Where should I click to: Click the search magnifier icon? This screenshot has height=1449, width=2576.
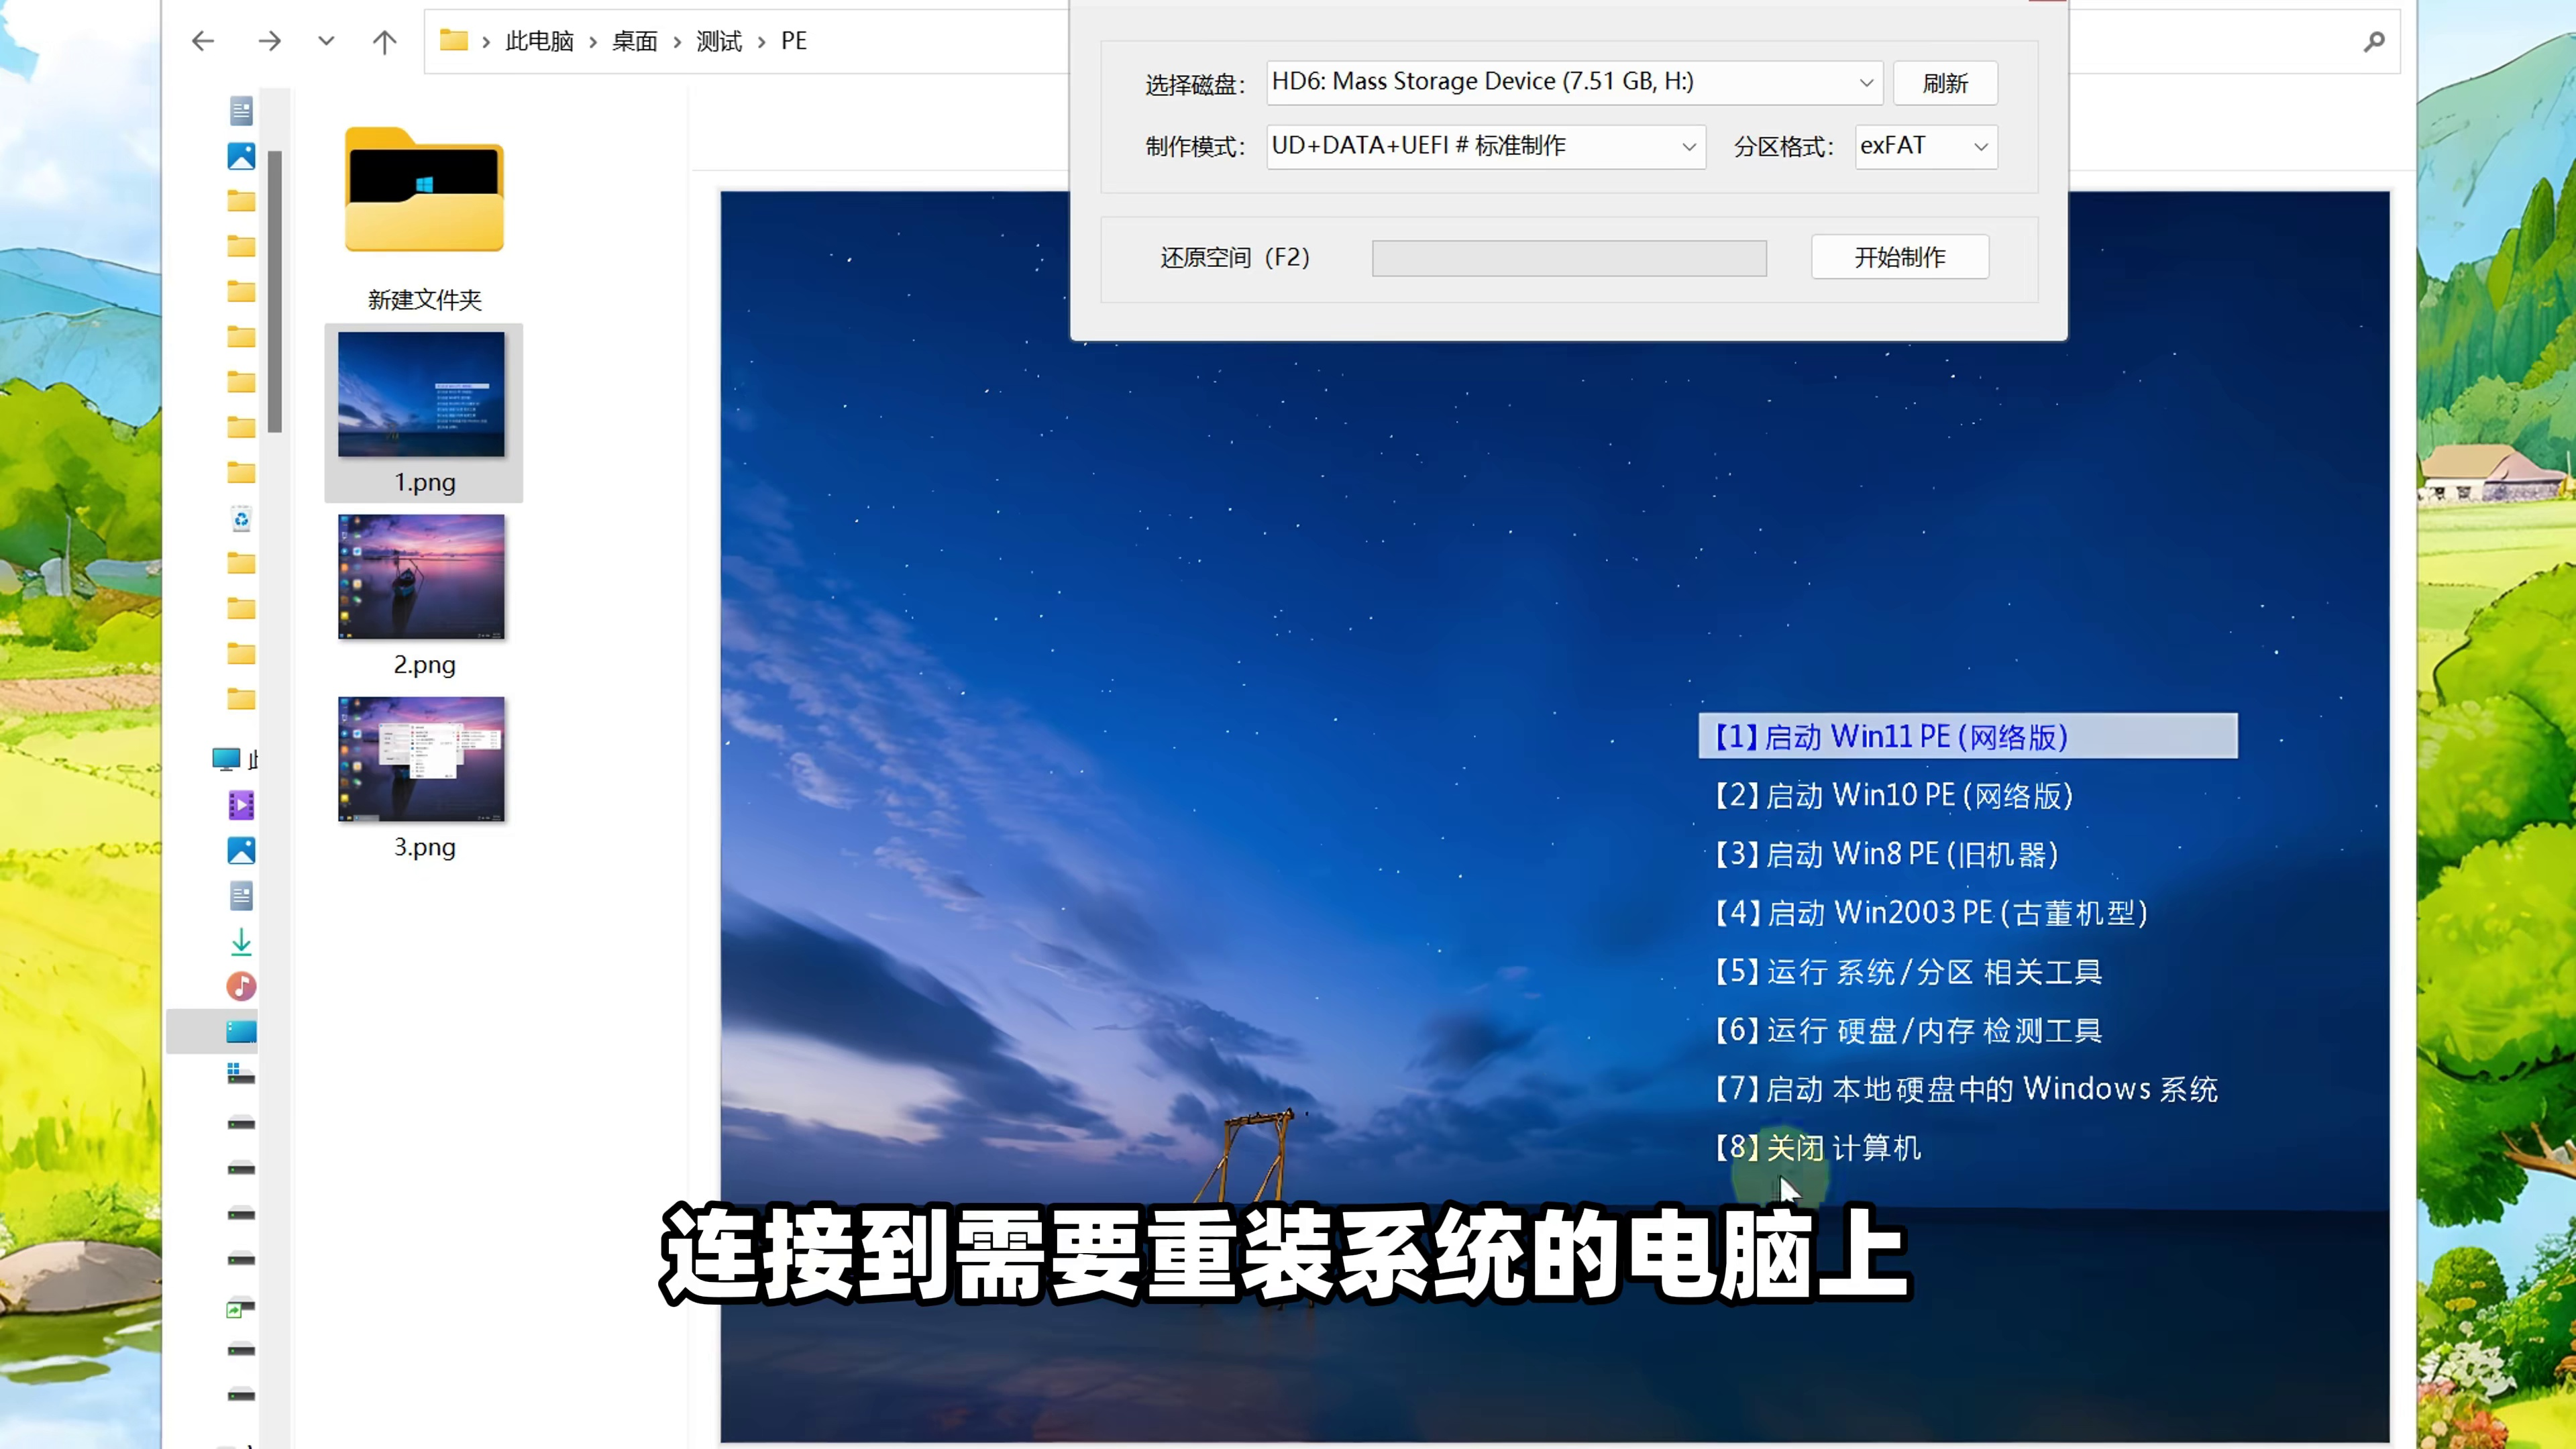point(2374,41)
